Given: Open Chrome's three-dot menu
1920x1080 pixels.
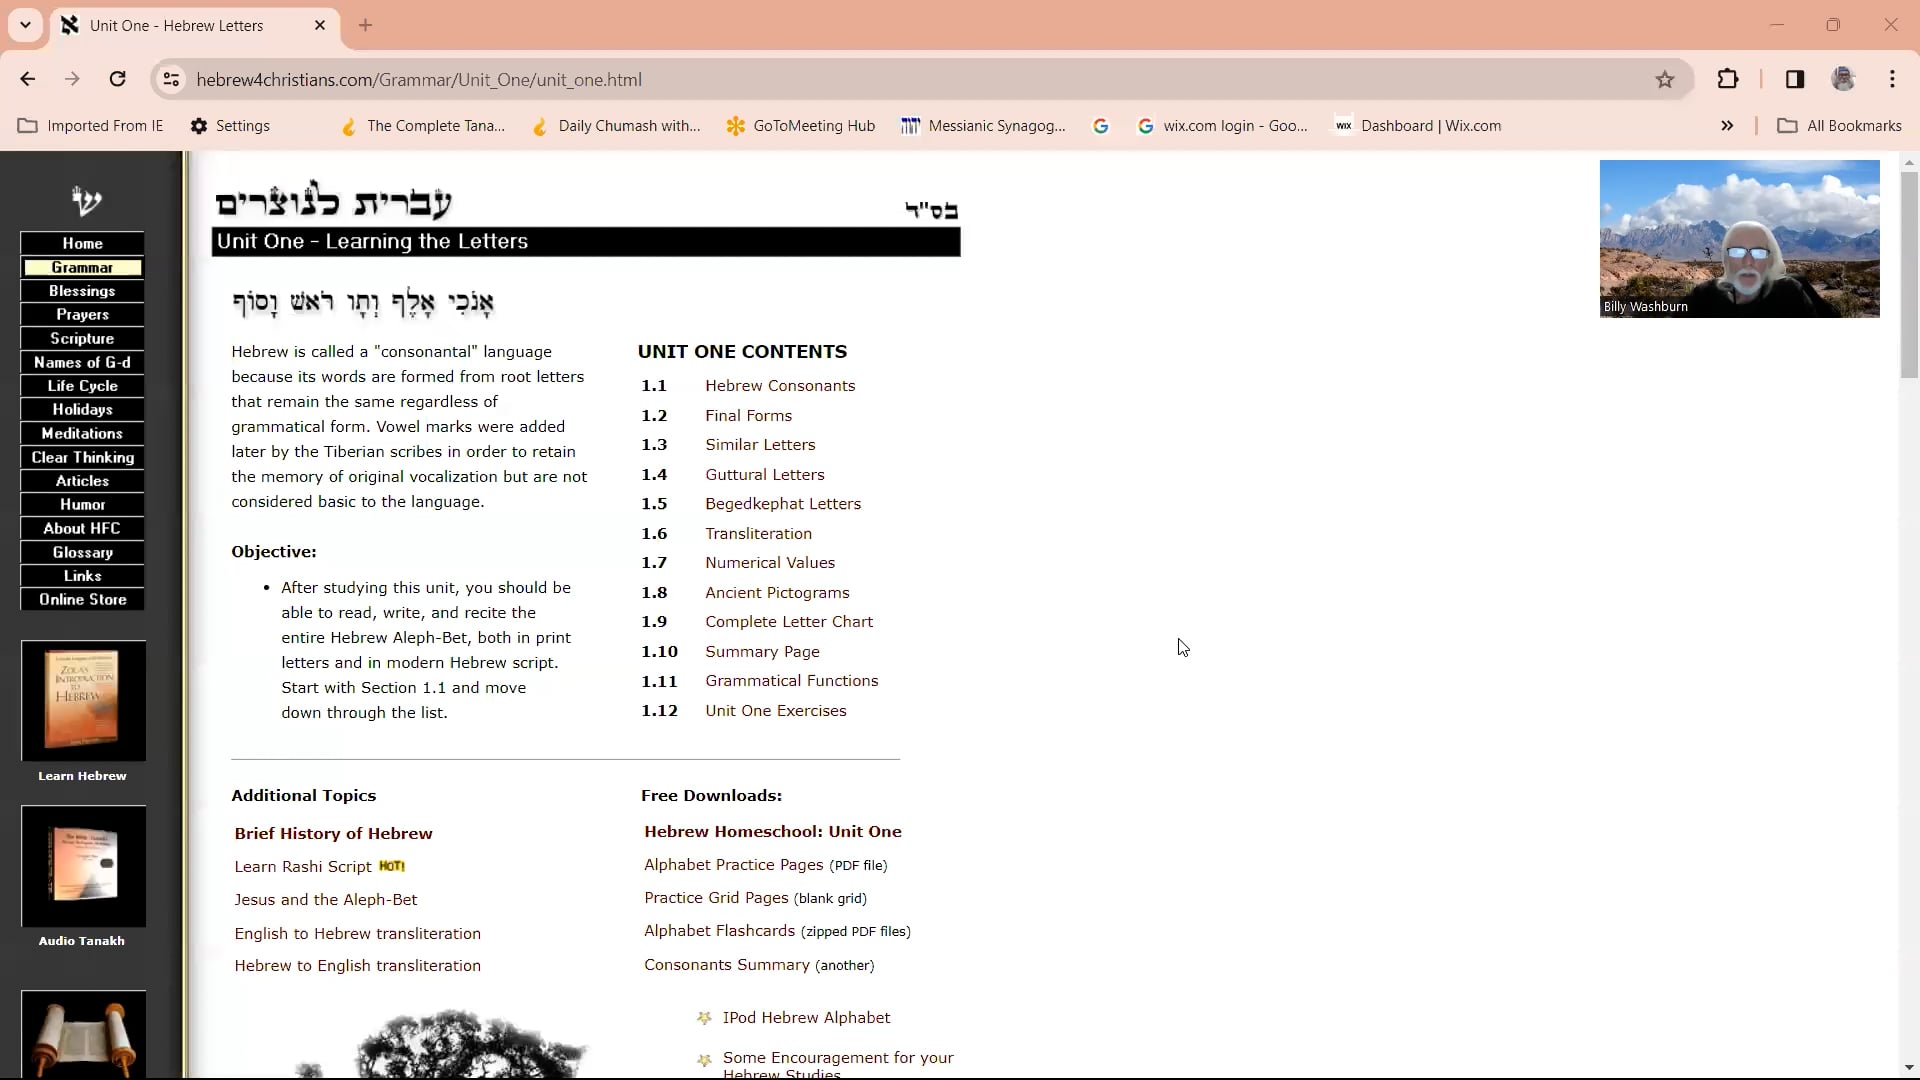Looking at the screenshot, I should [x=1892, y=80].
